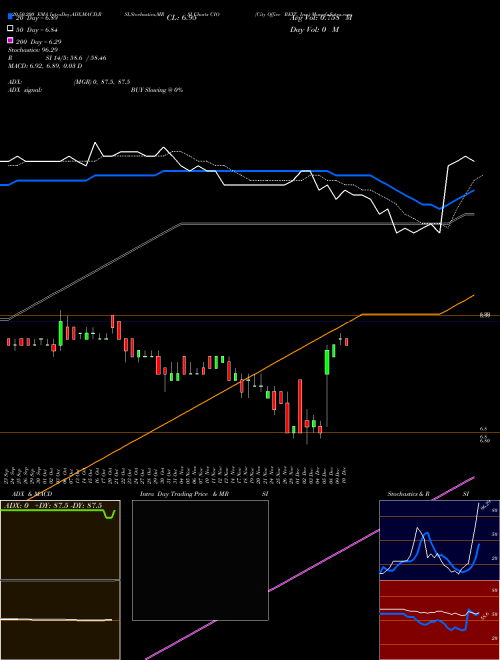
Task: Click the blue 20 Day legend square
Action: pyautogui.click(x=10, y=17)
